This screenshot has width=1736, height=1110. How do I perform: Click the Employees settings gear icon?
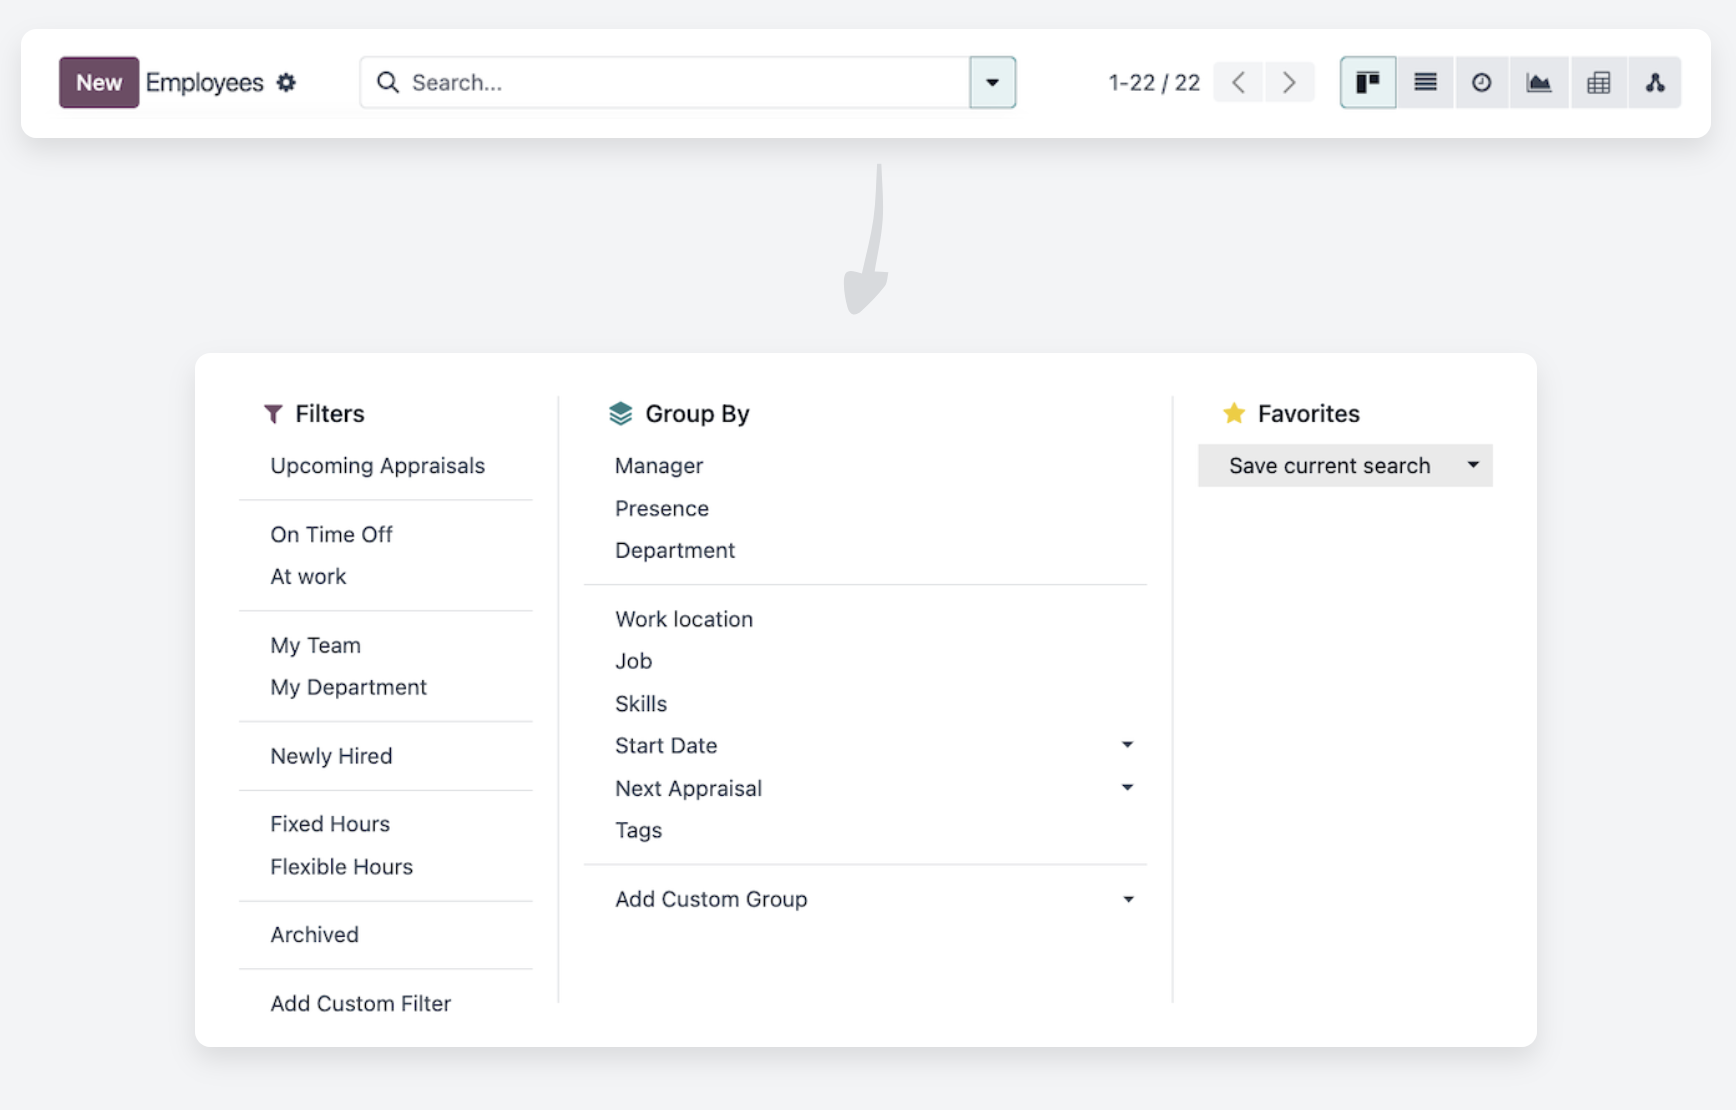(286, 83)
